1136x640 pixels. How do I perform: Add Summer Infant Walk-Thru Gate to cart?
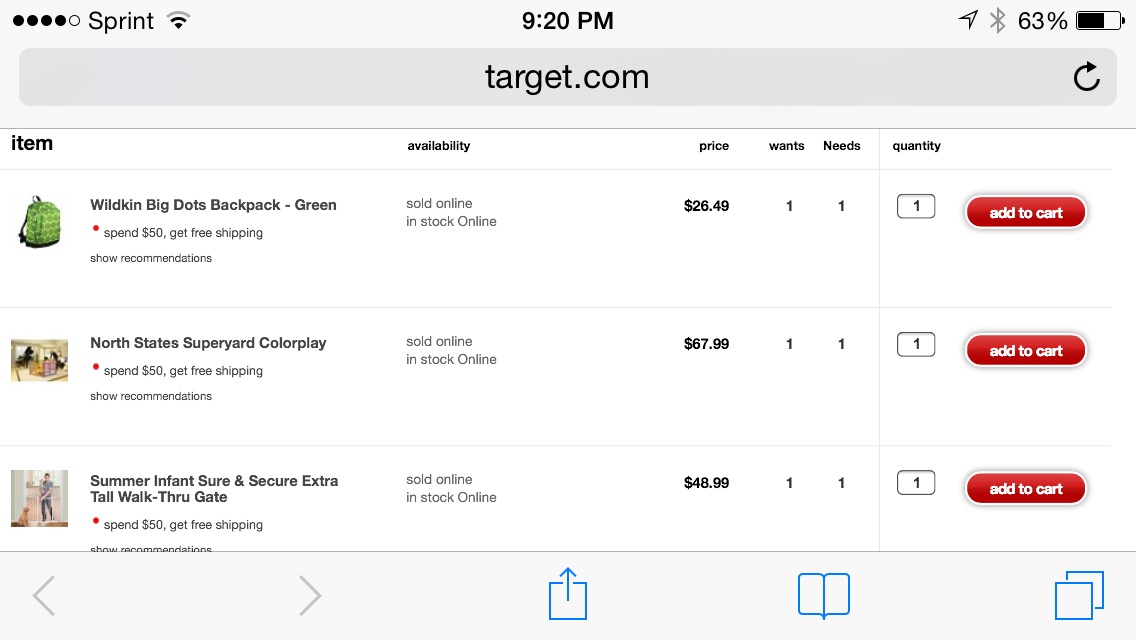[1026, 489]
